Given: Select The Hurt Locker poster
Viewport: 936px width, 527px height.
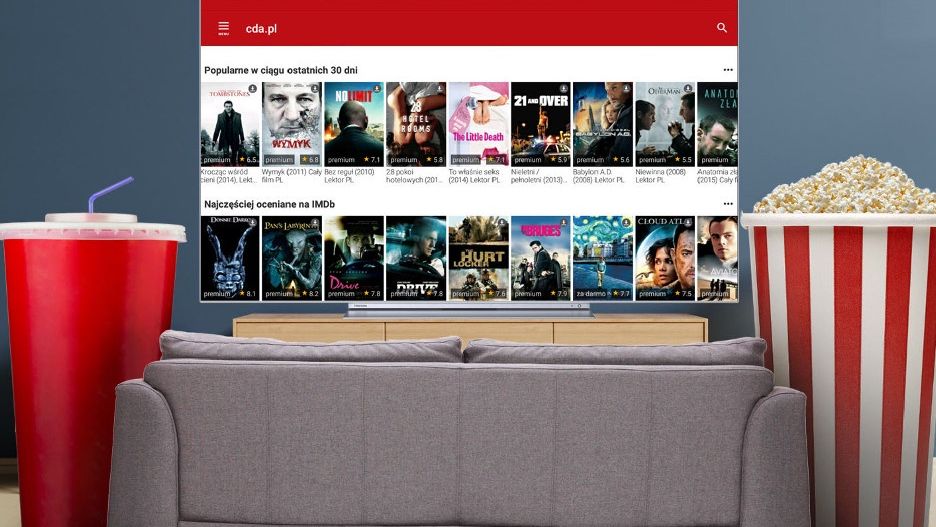Looking at the screenshot, I should (x=479, y=258).
